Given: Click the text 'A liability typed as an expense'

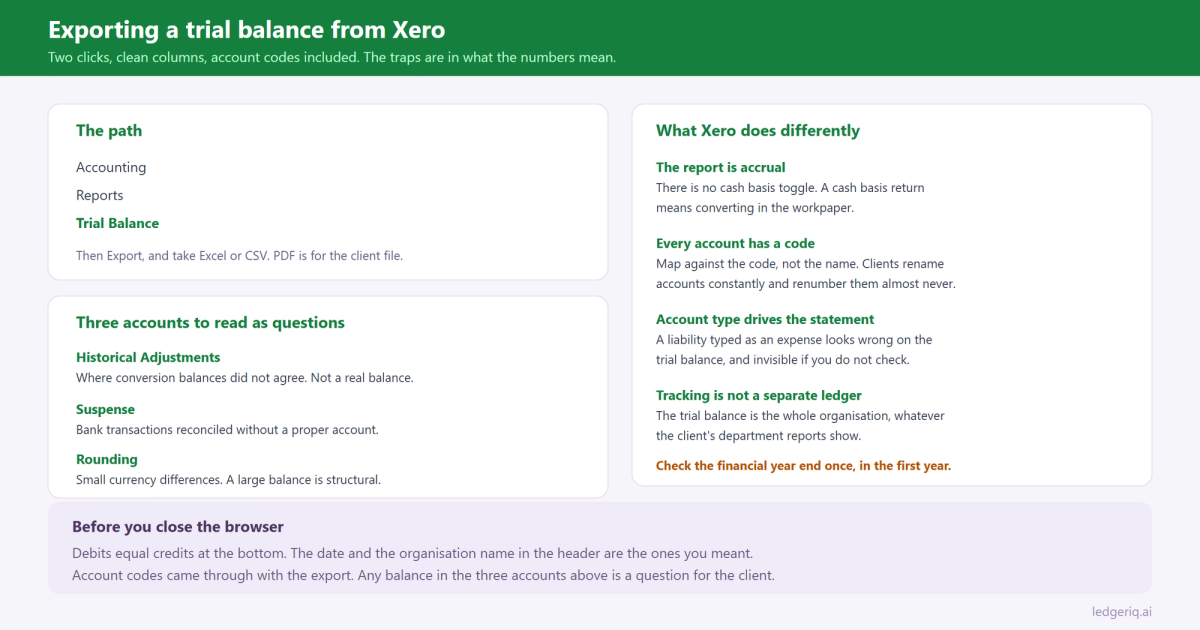Looking at the screenshot, I should (x=794, y=350).
